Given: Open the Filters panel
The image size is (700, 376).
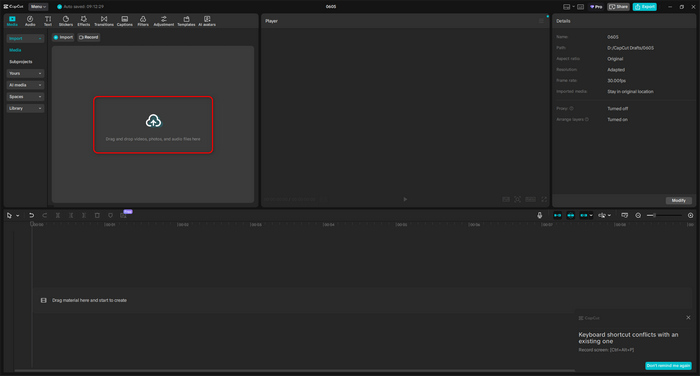Looking at the screenshot, I should [143, 21].
